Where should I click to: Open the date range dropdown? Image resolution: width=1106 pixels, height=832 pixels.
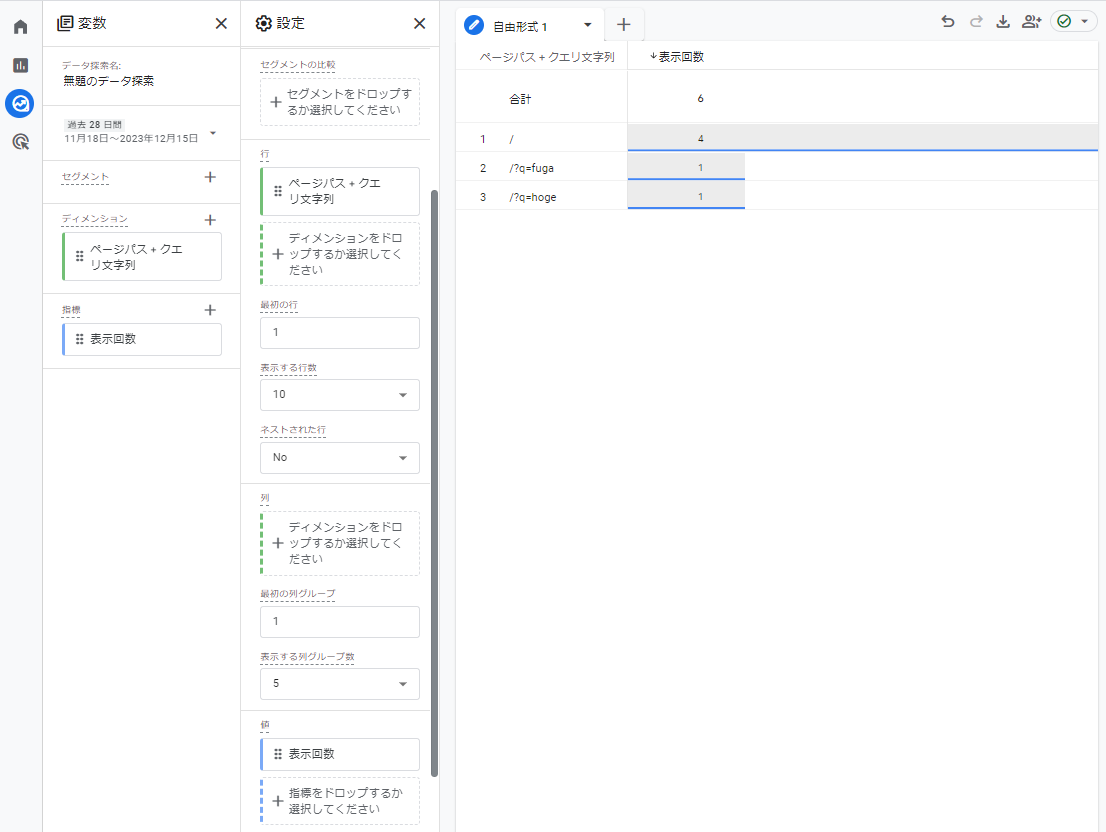pos(213,133)
